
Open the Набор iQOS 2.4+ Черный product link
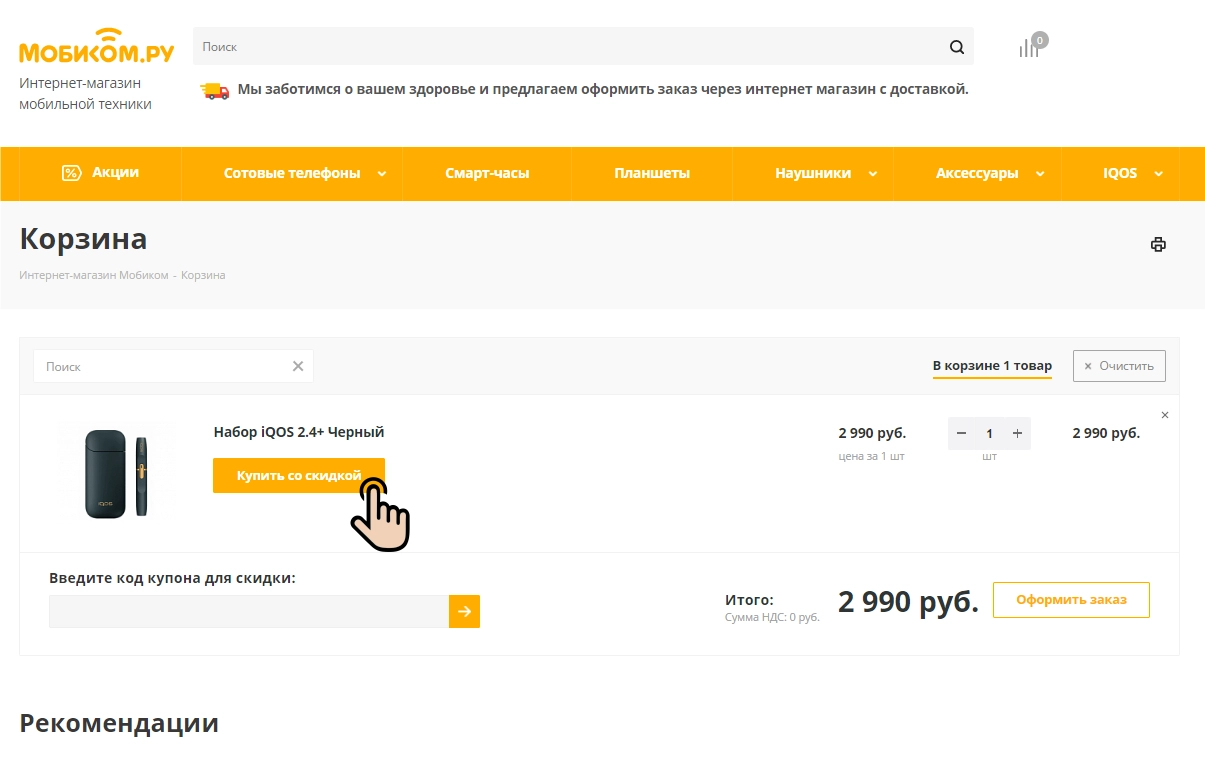point(299,432)
